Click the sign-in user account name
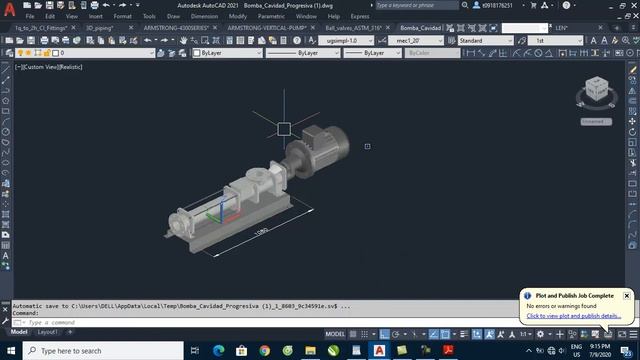Screen dimensions: 640x360 pos(497,5)
